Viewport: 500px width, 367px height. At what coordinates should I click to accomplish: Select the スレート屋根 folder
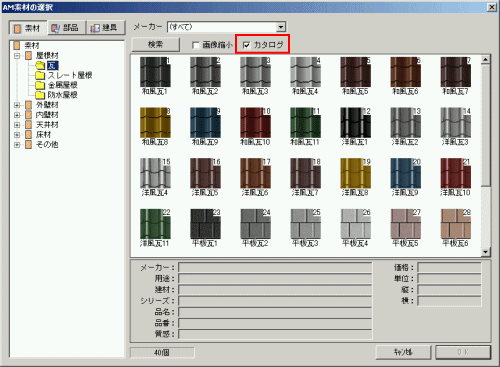[70, 75]
